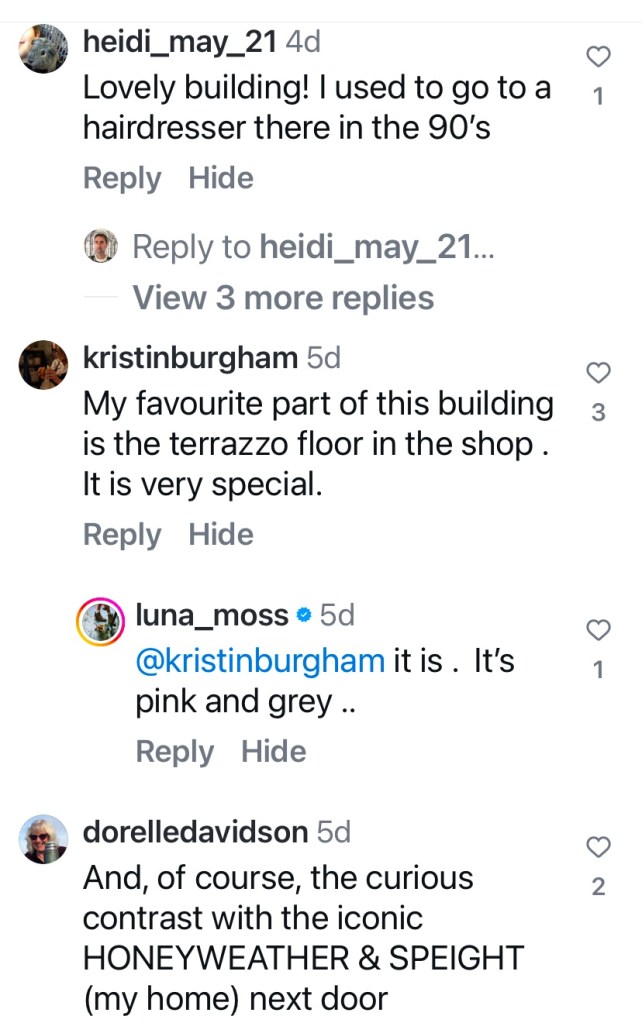
Task: Tap the luna_moss verified badge
Action: [304, 616]
